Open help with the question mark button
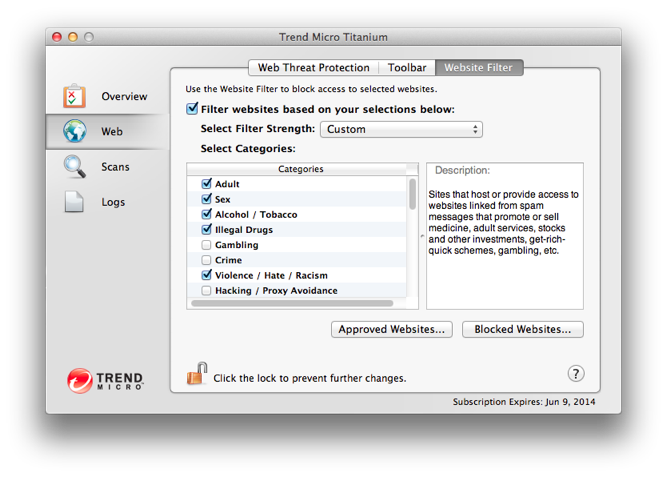Image resolution: width=667 pixels, height=477 pixels. 576,374
